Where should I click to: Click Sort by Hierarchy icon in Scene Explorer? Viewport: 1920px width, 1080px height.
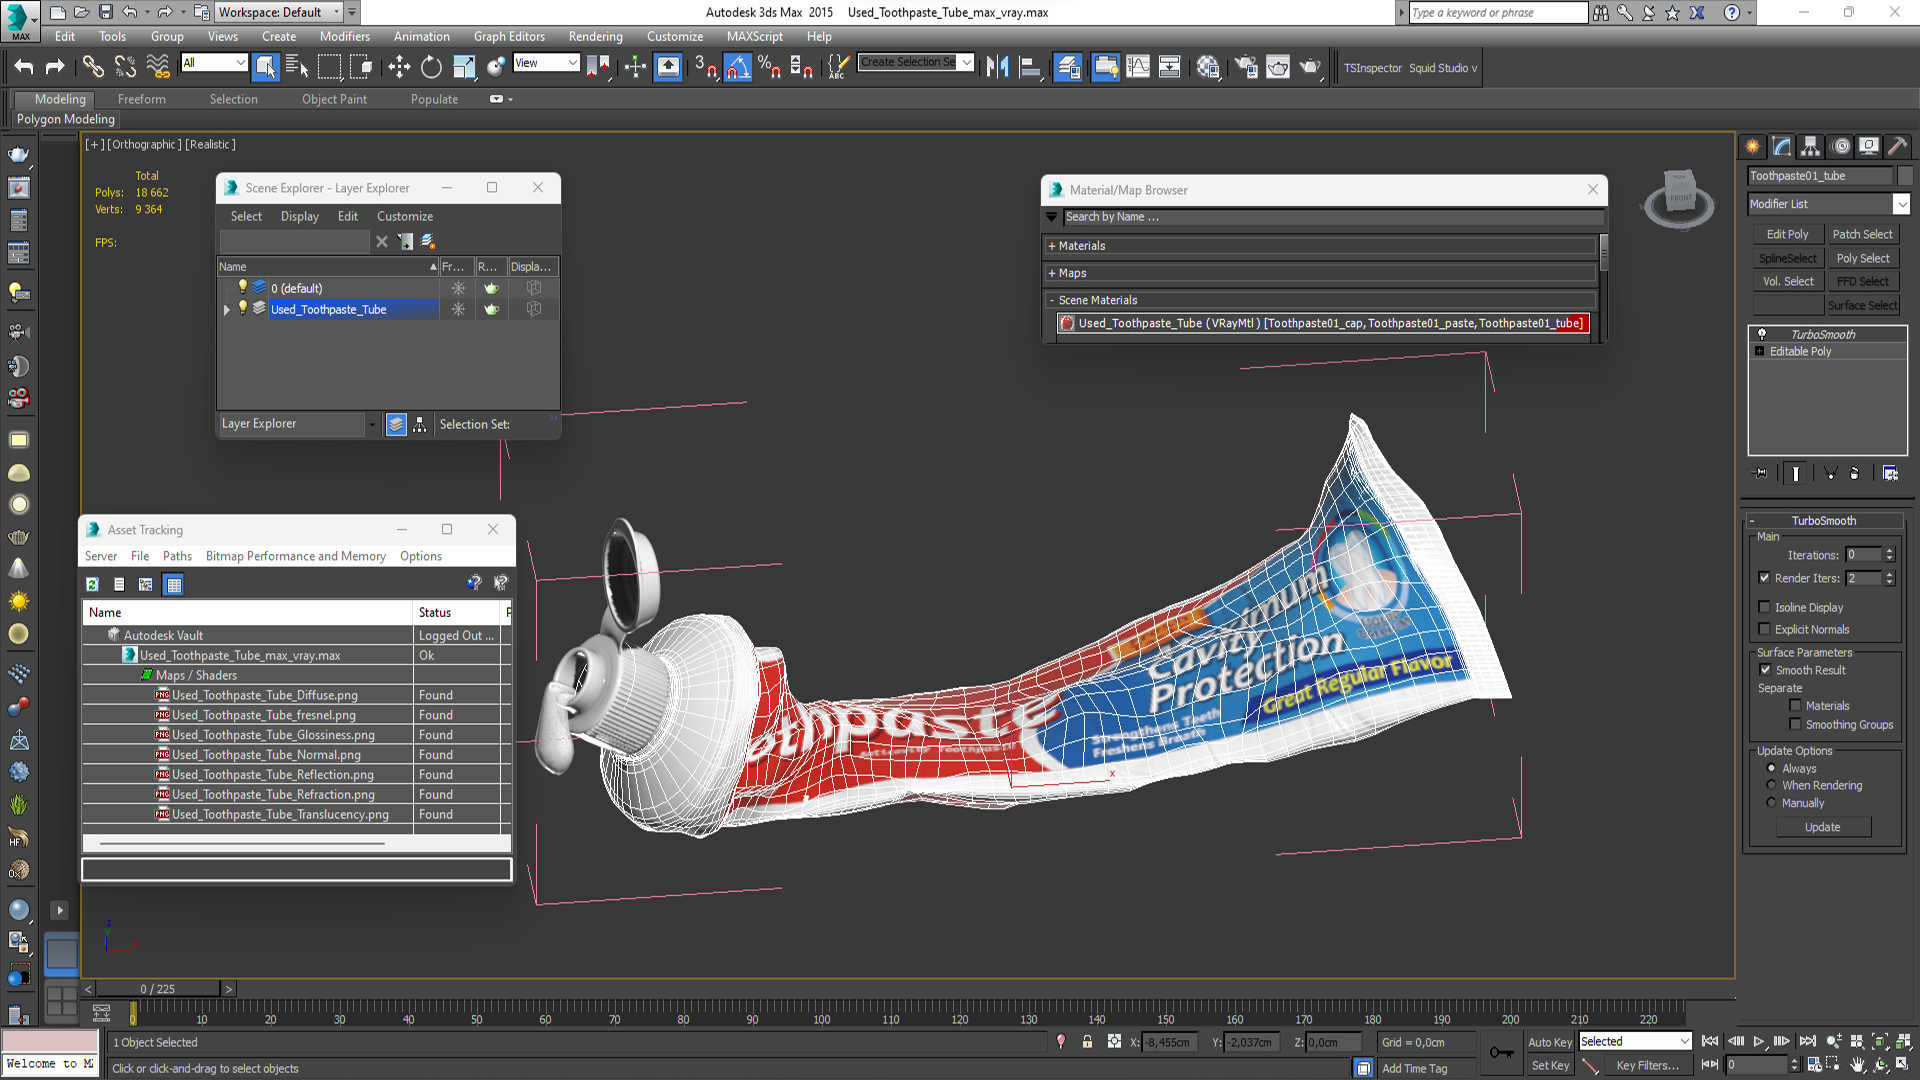[x=420, y=424]
